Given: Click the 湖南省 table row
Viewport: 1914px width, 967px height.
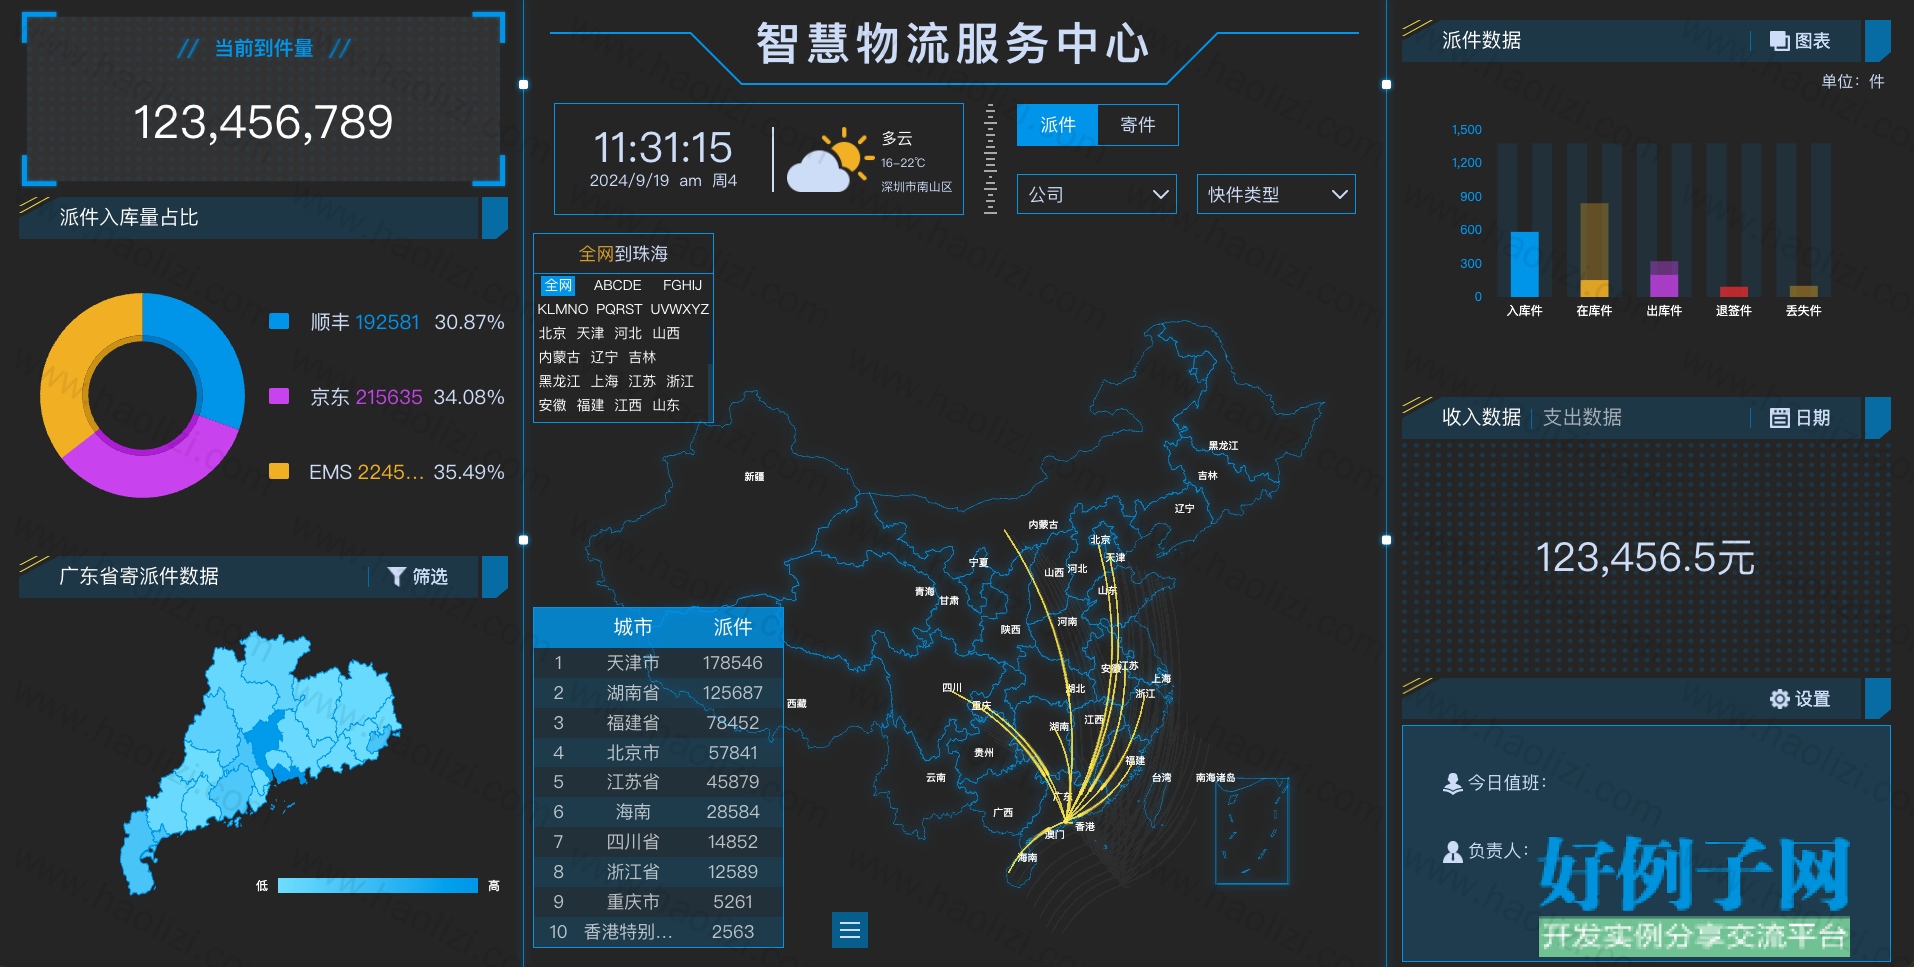Looking at the screenshot, I should click(658, 693).
